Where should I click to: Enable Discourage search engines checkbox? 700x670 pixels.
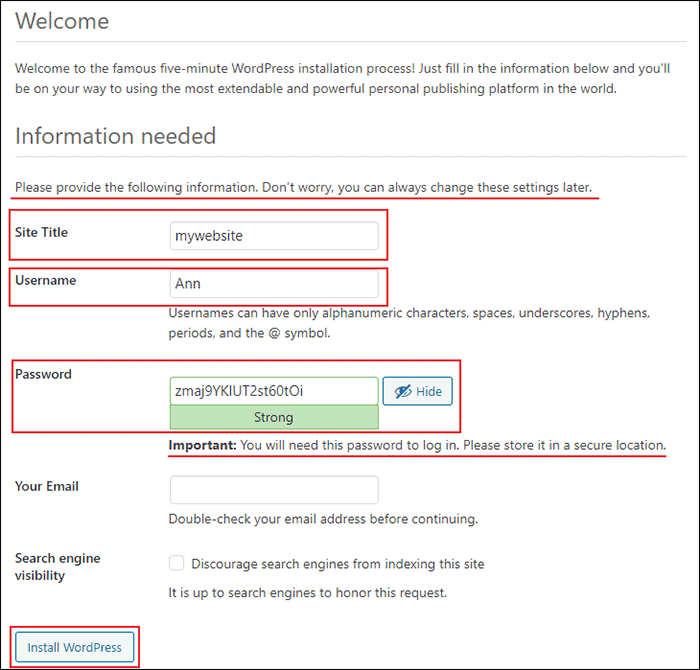click(x=176, y=563)
